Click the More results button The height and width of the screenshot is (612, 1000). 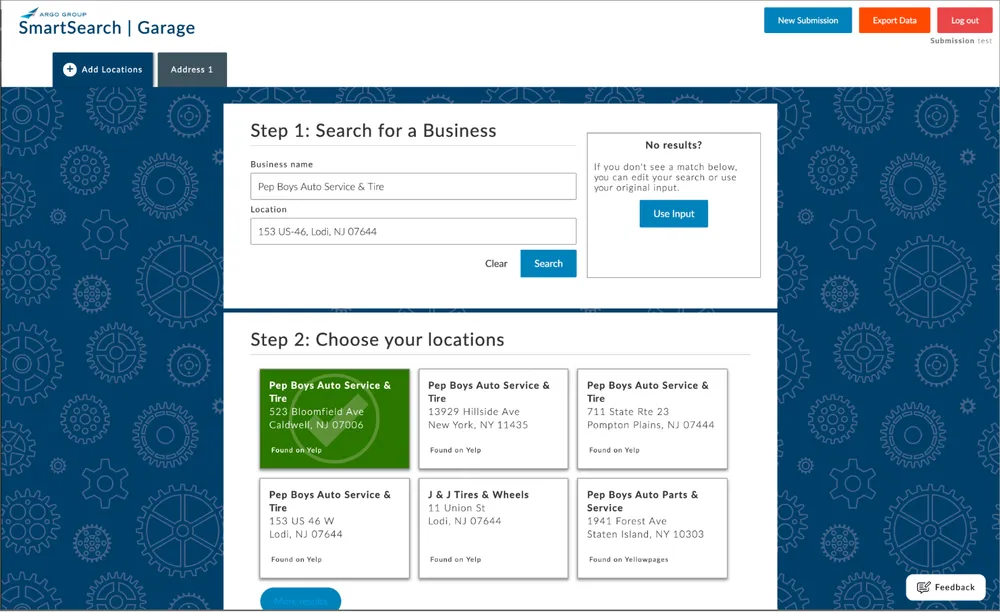click(300, 600)
